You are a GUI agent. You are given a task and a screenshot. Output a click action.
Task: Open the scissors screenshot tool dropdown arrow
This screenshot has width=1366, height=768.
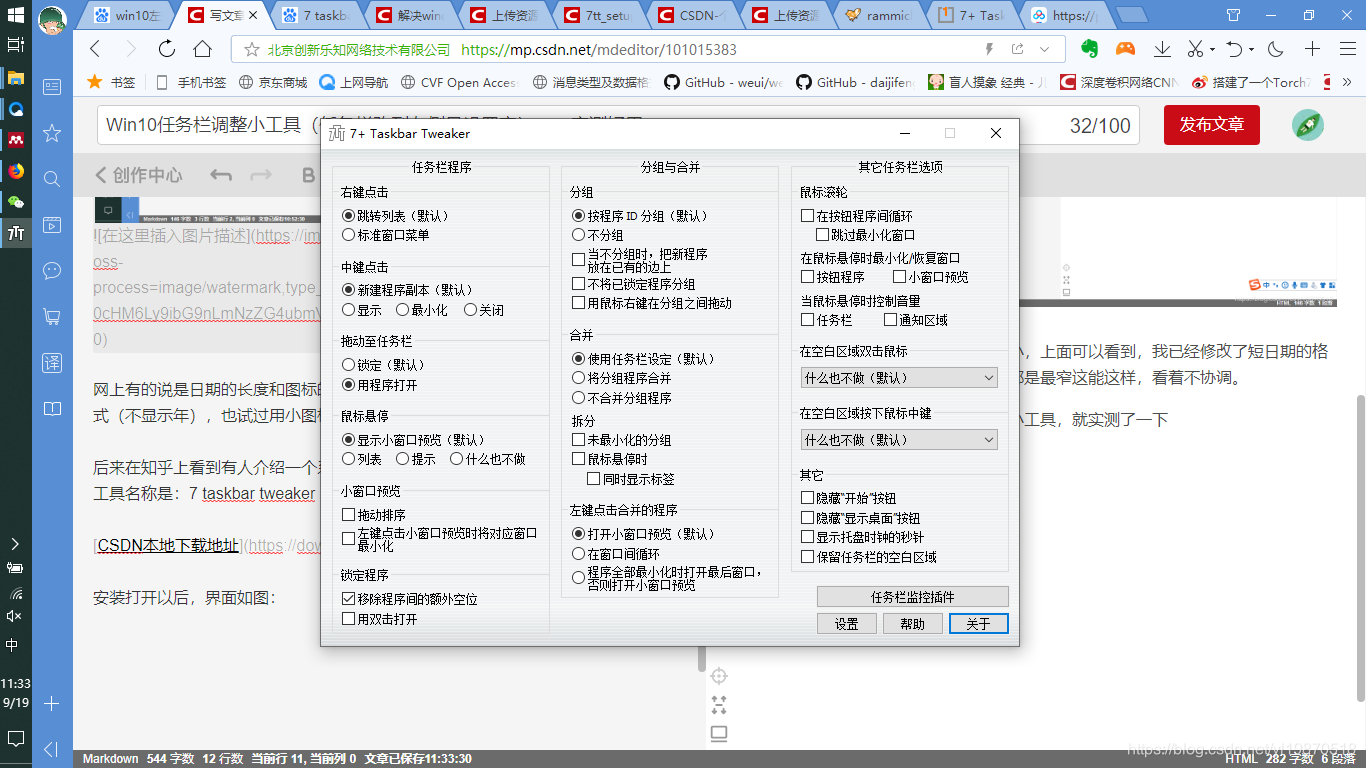[x=1212, y=49]
